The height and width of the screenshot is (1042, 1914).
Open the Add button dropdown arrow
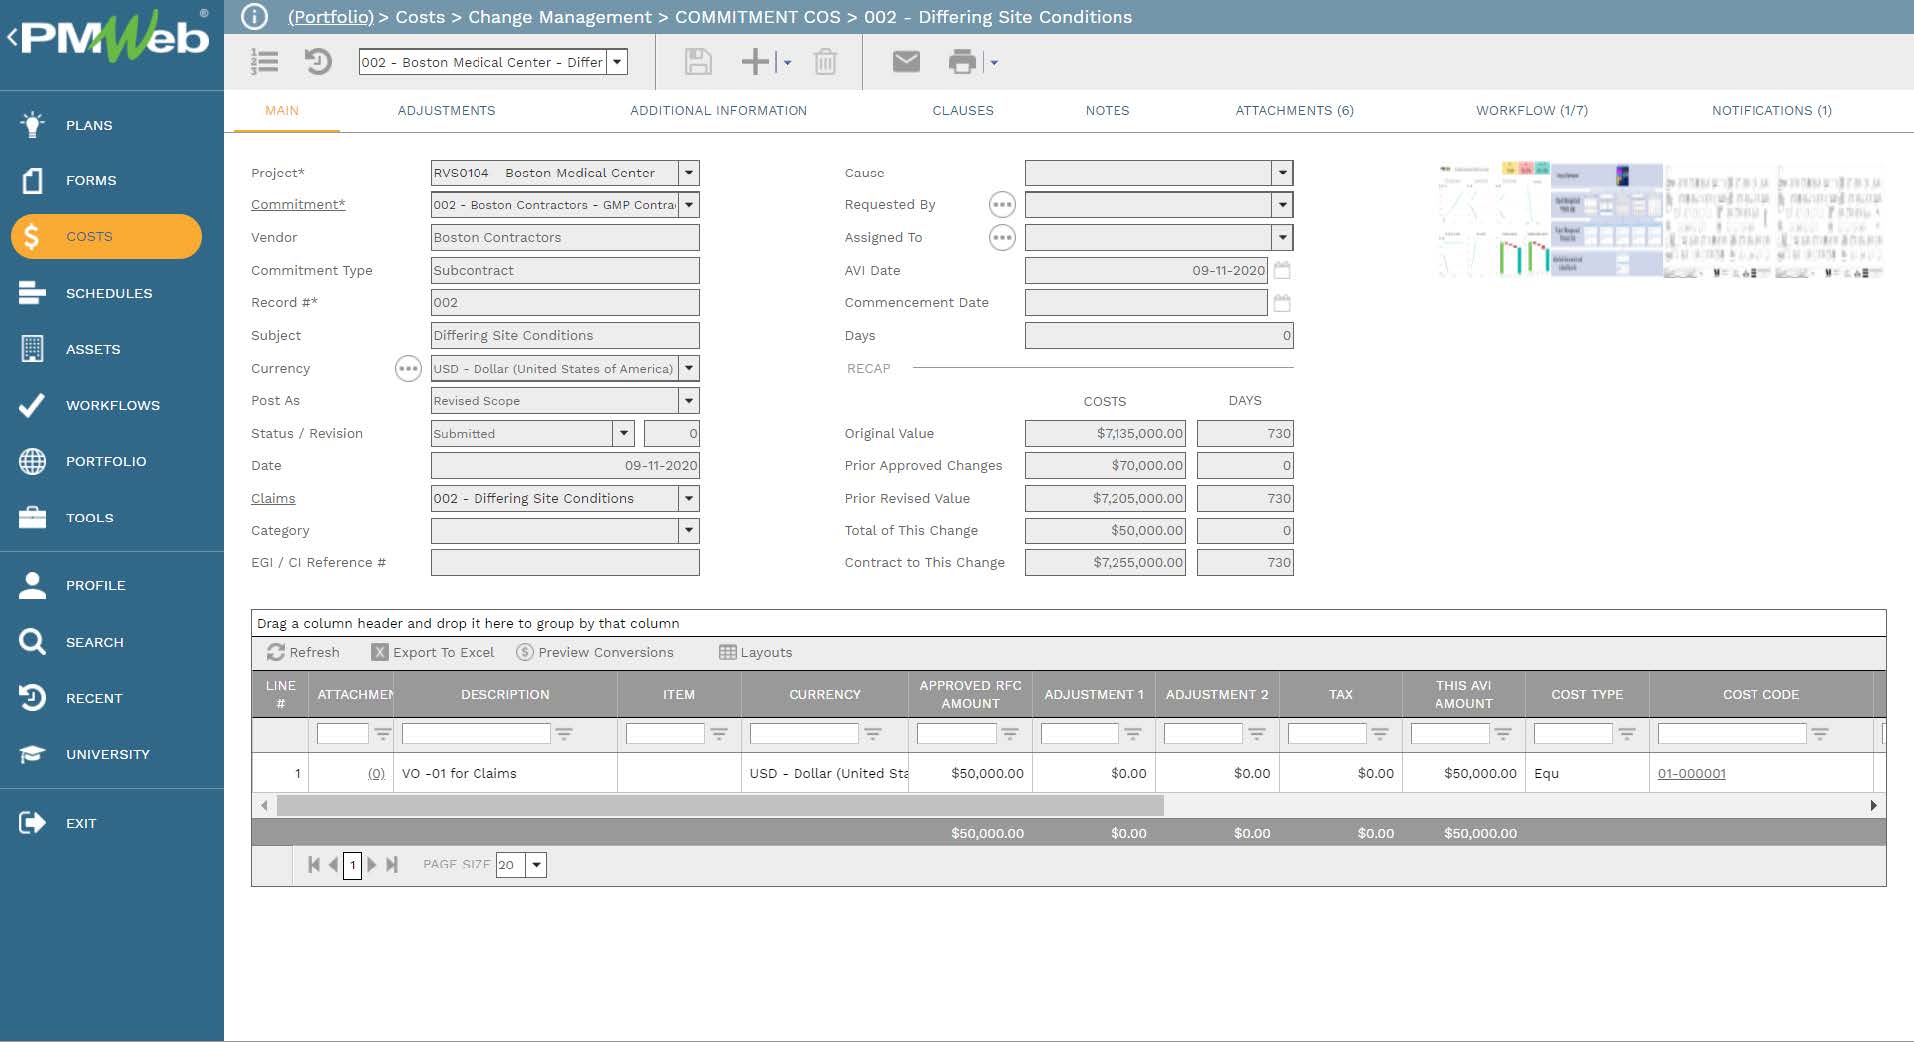(787, 62)
